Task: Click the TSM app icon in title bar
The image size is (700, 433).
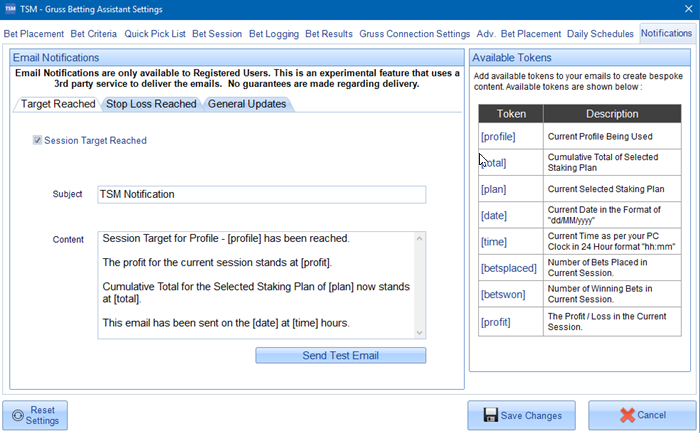Action: coord(11,10)
